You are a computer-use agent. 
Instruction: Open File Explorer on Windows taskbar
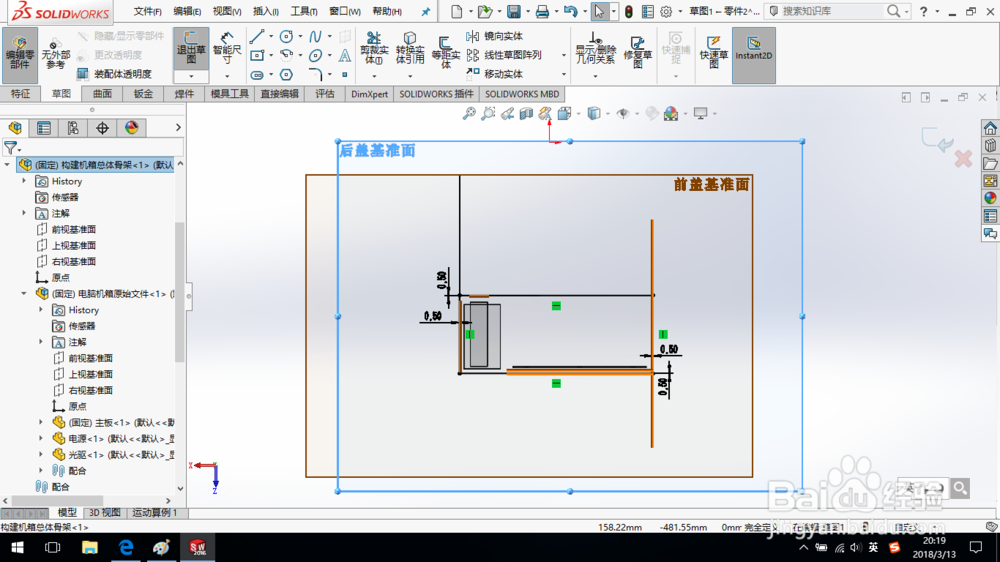pos(89,547)
